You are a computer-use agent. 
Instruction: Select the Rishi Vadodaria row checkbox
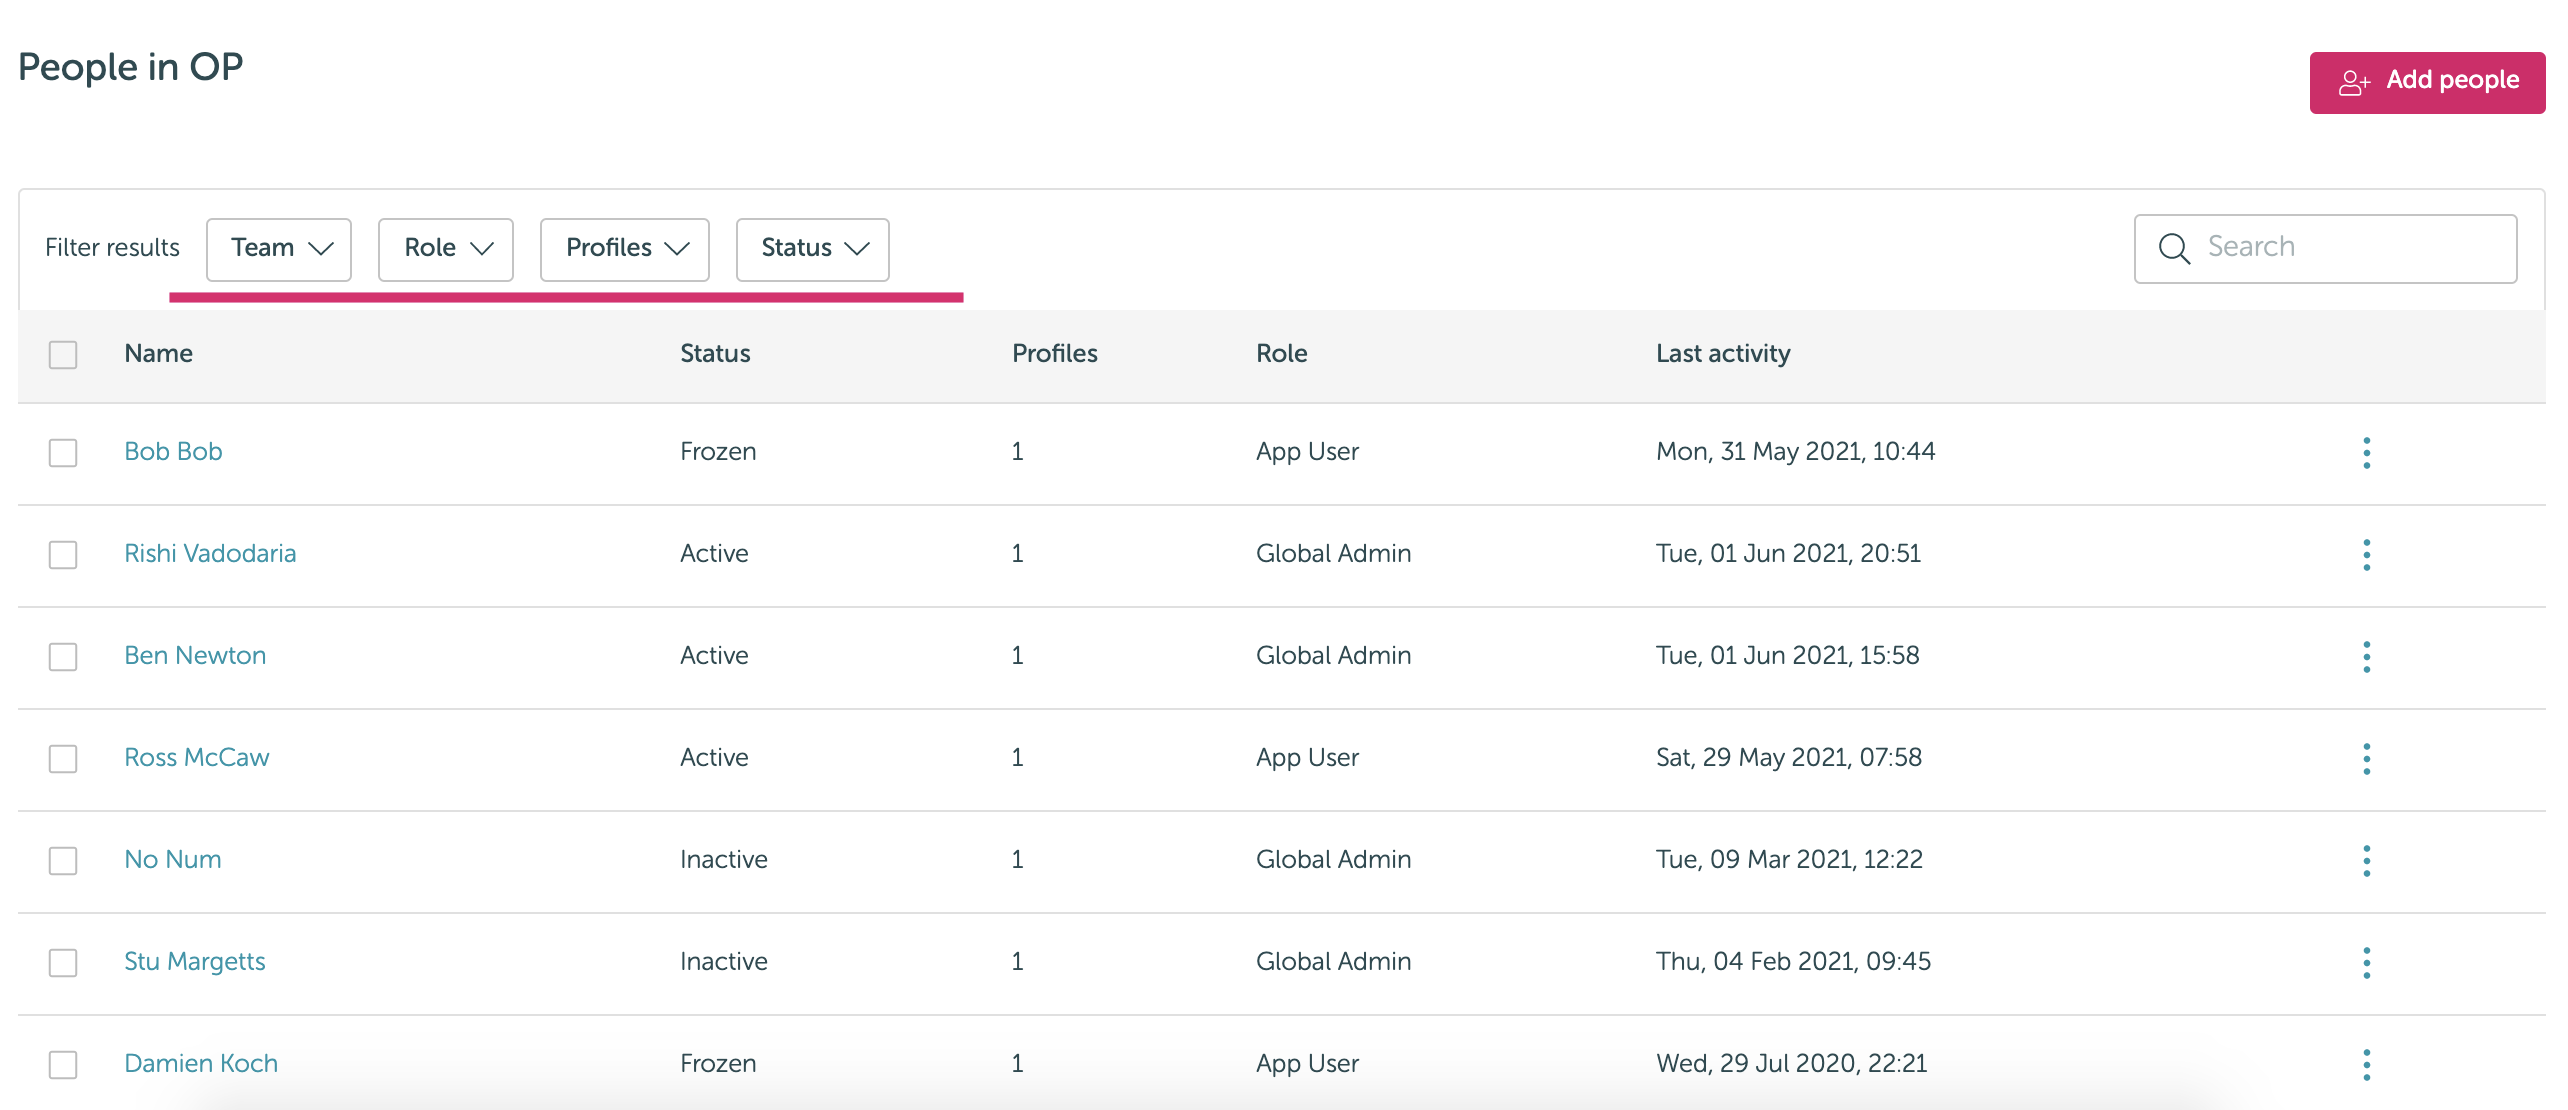[x=63, y=555]
